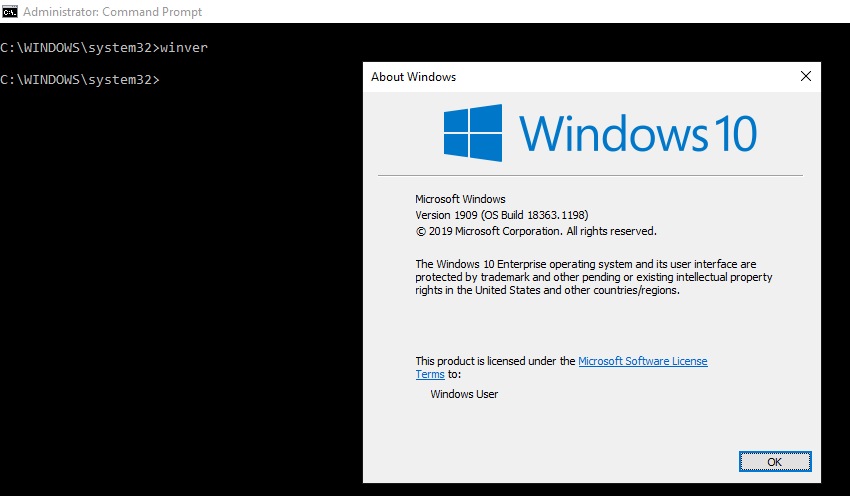Click the Command Prompt icon in title bar
Screen dimensions: 850x496
tap(10, 12)
